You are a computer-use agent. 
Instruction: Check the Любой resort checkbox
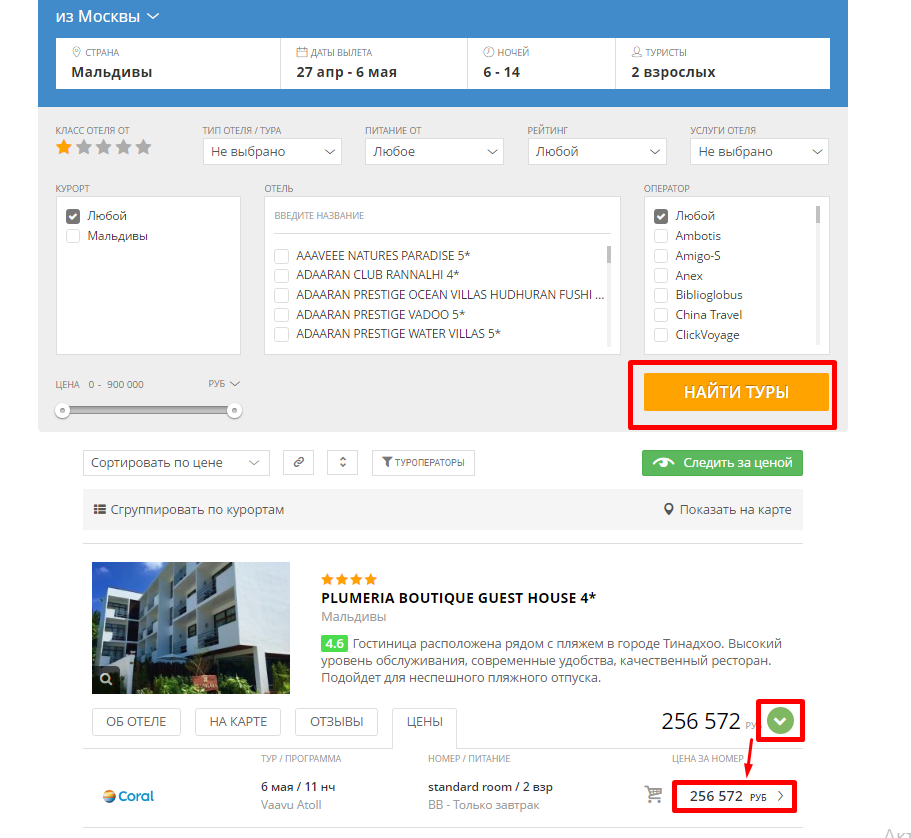[x=73, y=216]
